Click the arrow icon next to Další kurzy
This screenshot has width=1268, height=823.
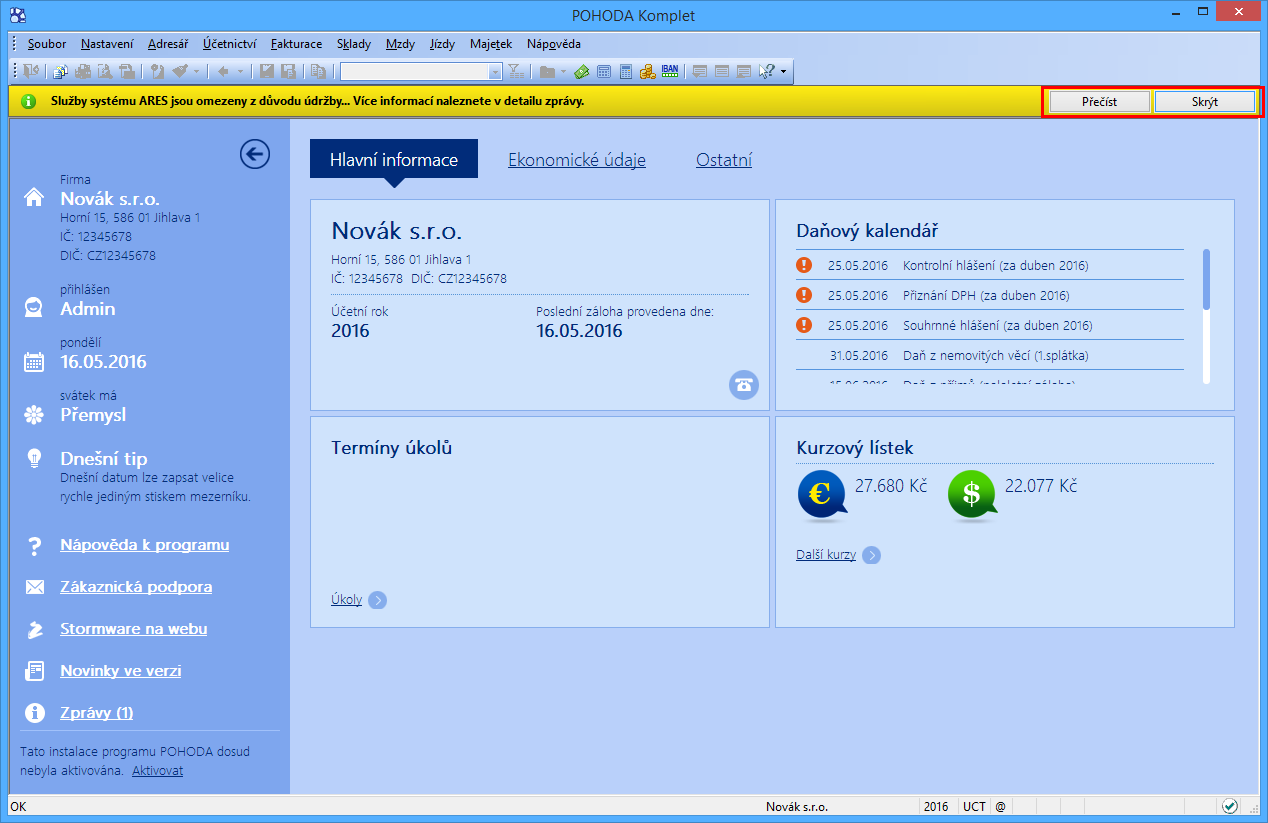871,555
